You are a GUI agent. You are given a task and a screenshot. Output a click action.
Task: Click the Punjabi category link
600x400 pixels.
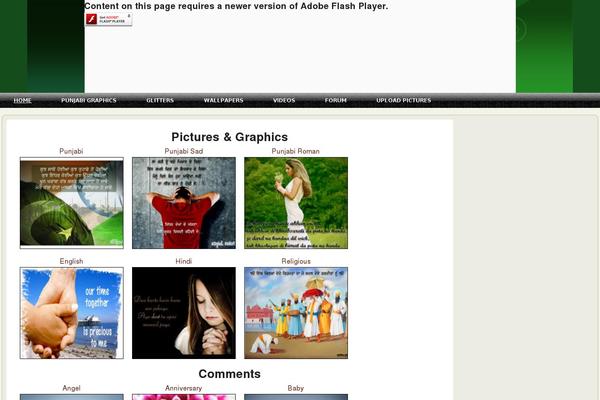pos(71,151)
